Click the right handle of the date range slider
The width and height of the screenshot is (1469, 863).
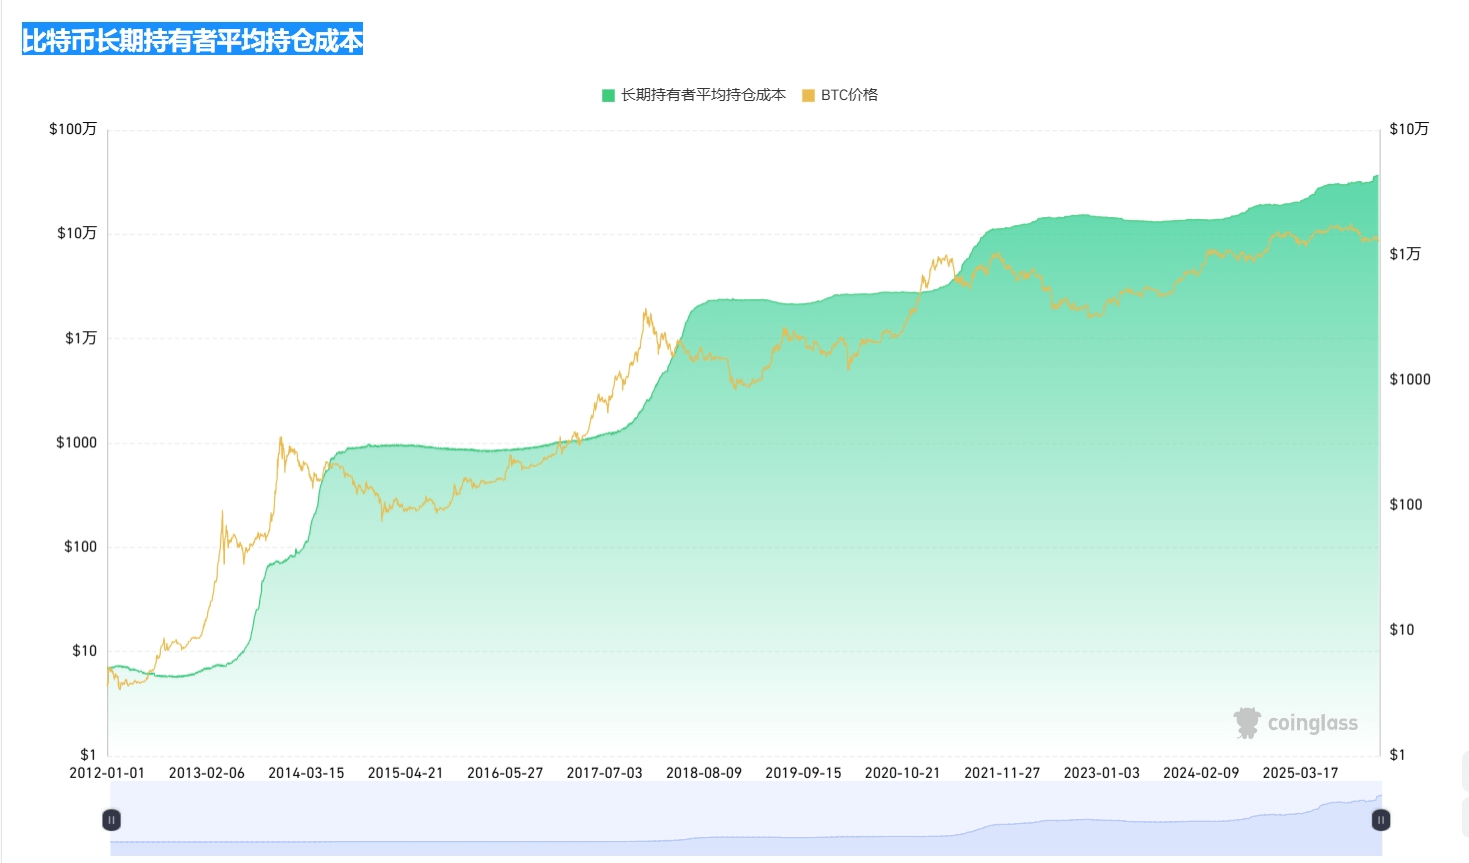pyautogui.click(x=1380, y=820)
